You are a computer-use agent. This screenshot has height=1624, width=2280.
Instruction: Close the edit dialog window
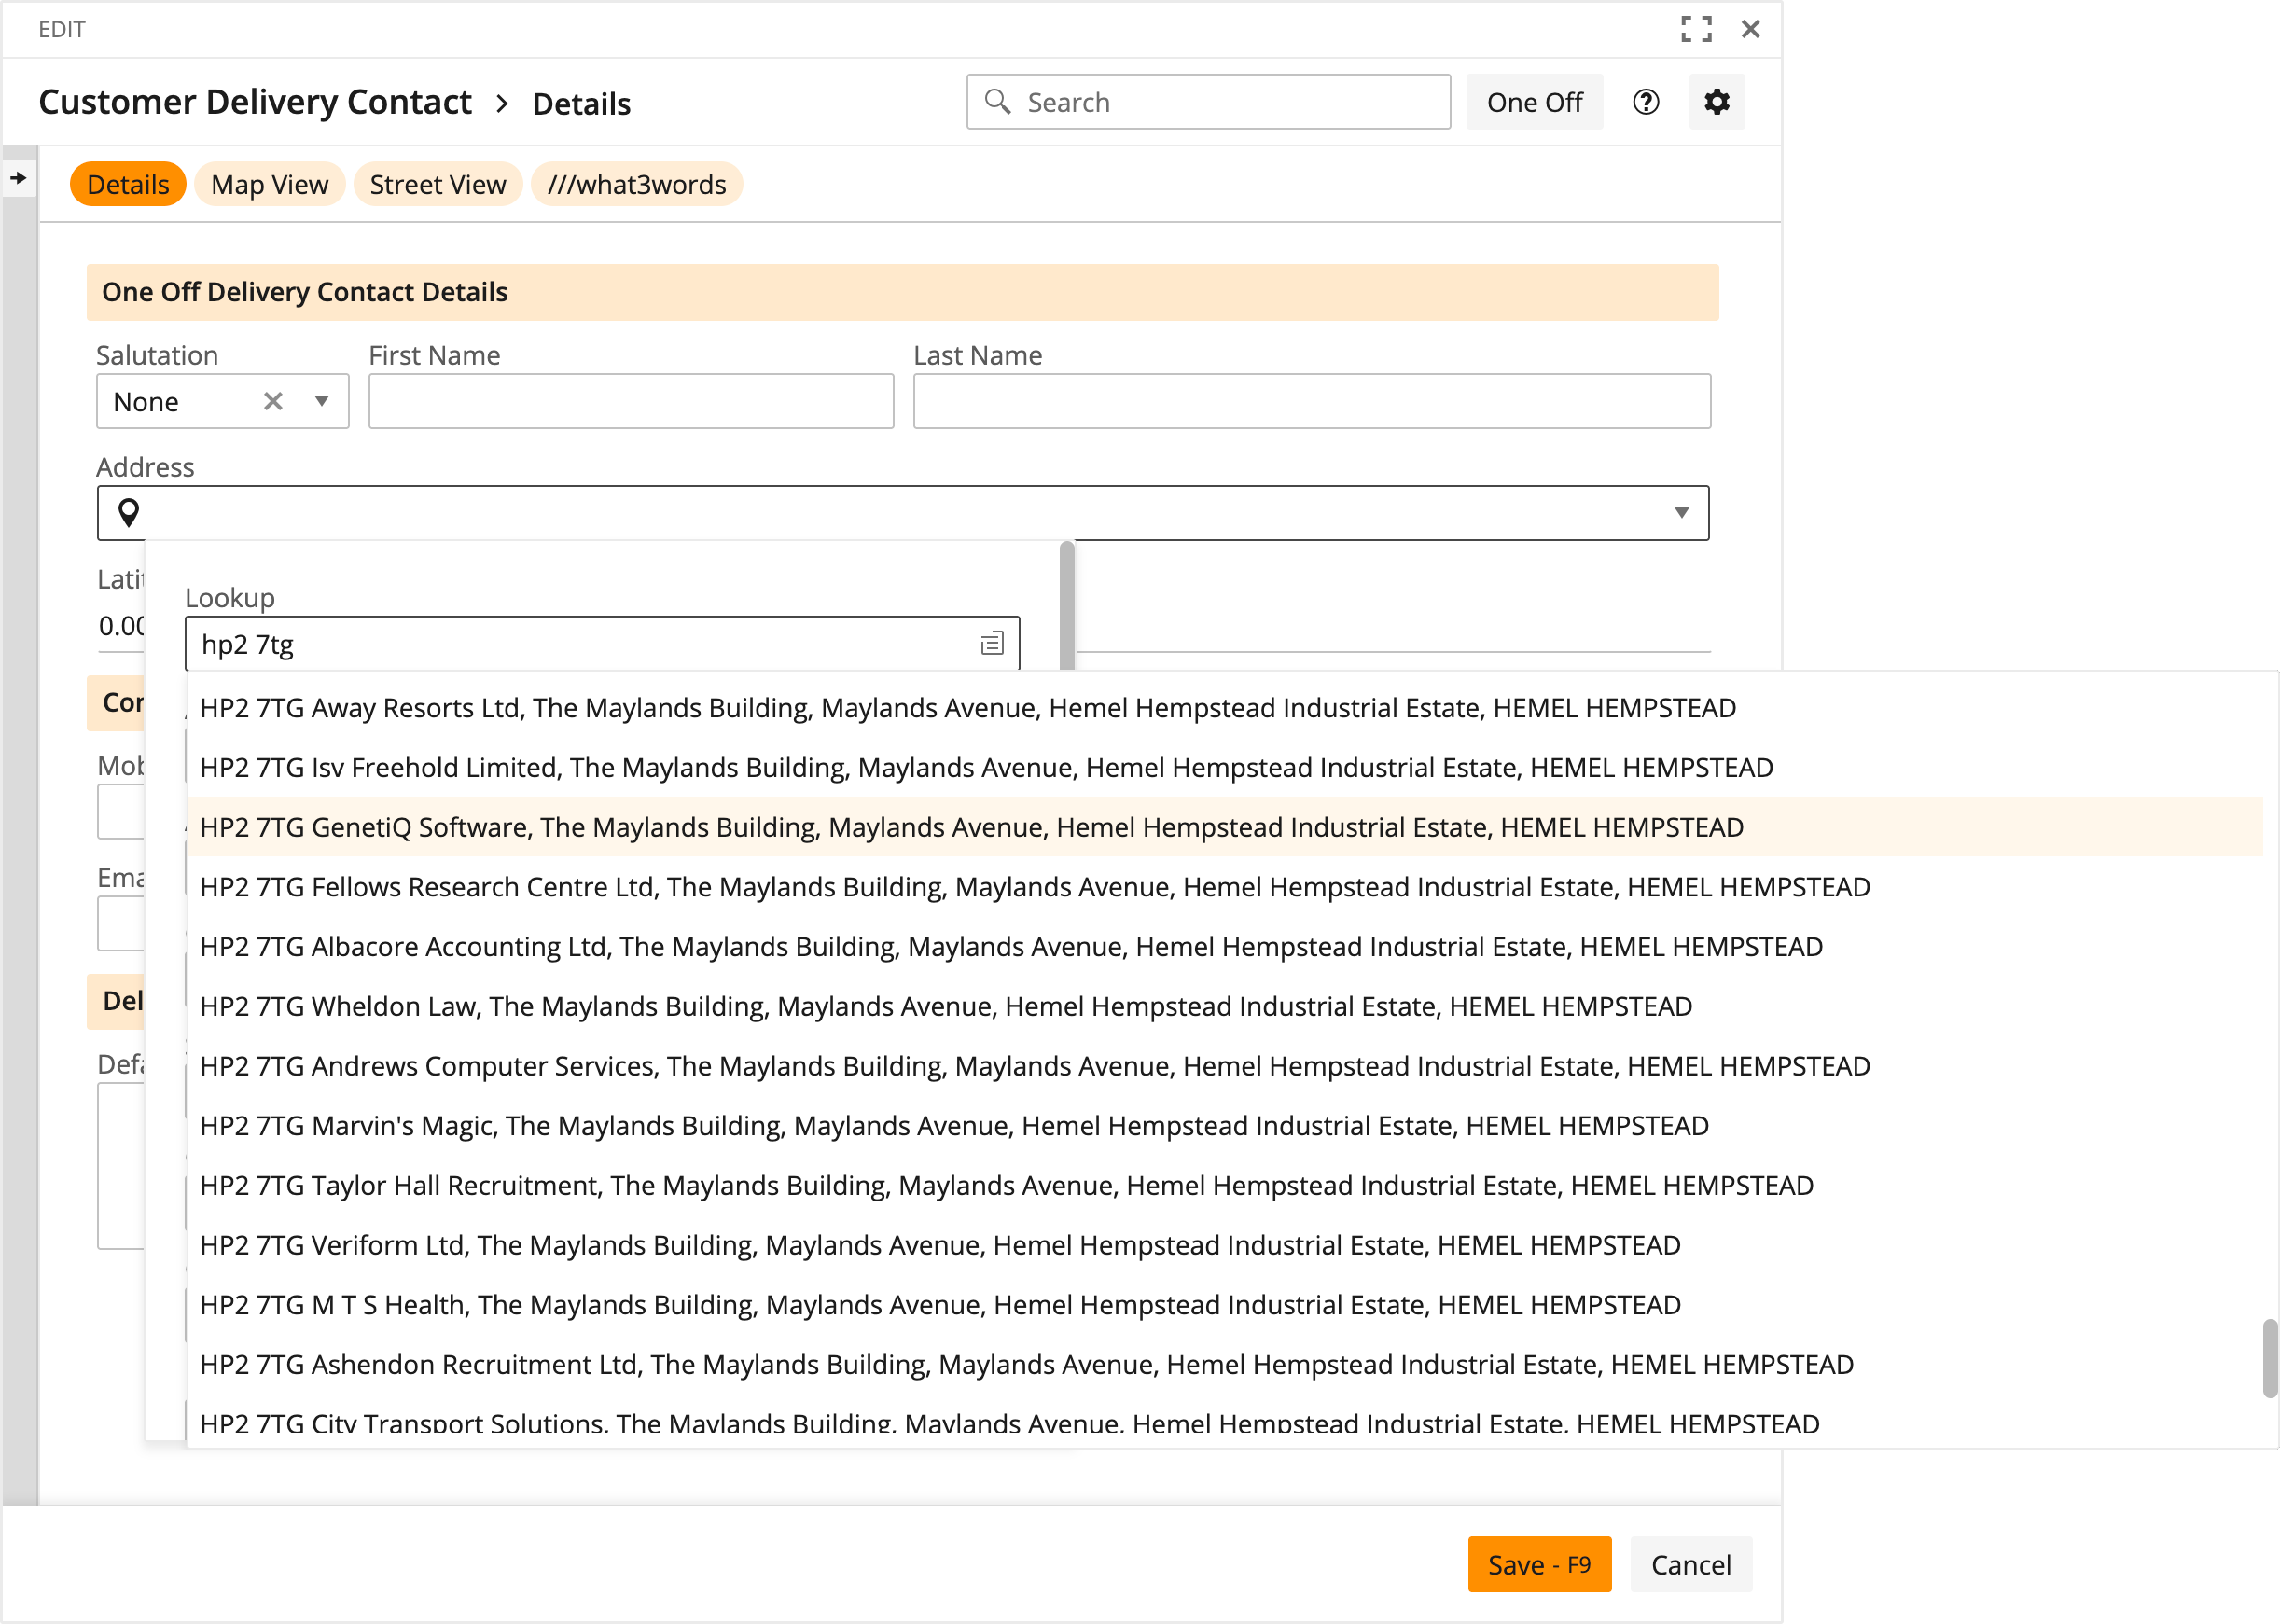[x=1750, y=29]
